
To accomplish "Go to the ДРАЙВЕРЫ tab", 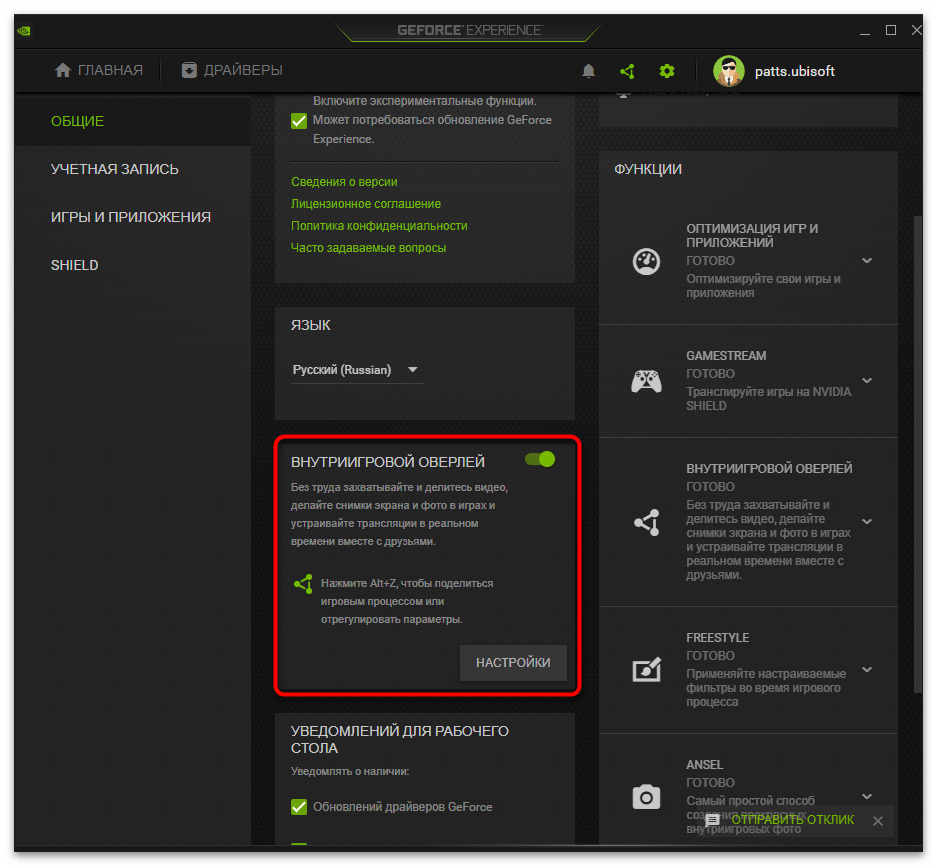I will tap(231, 71).
